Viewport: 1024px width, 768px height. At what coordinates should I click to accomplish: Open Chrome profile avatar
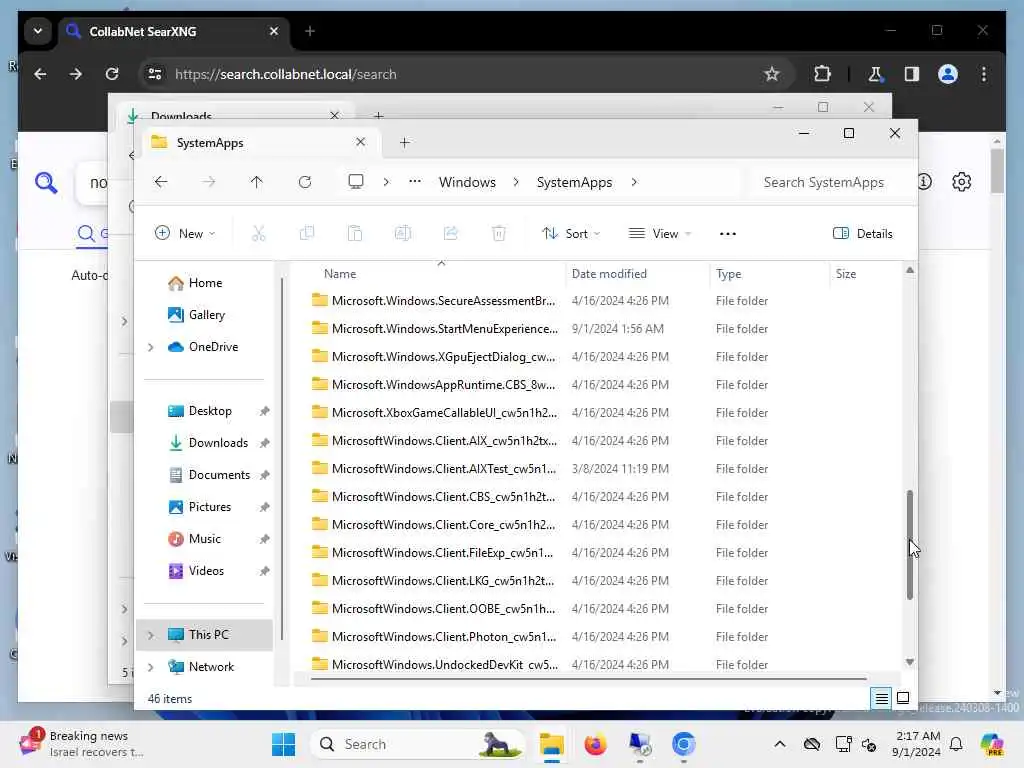948,74
